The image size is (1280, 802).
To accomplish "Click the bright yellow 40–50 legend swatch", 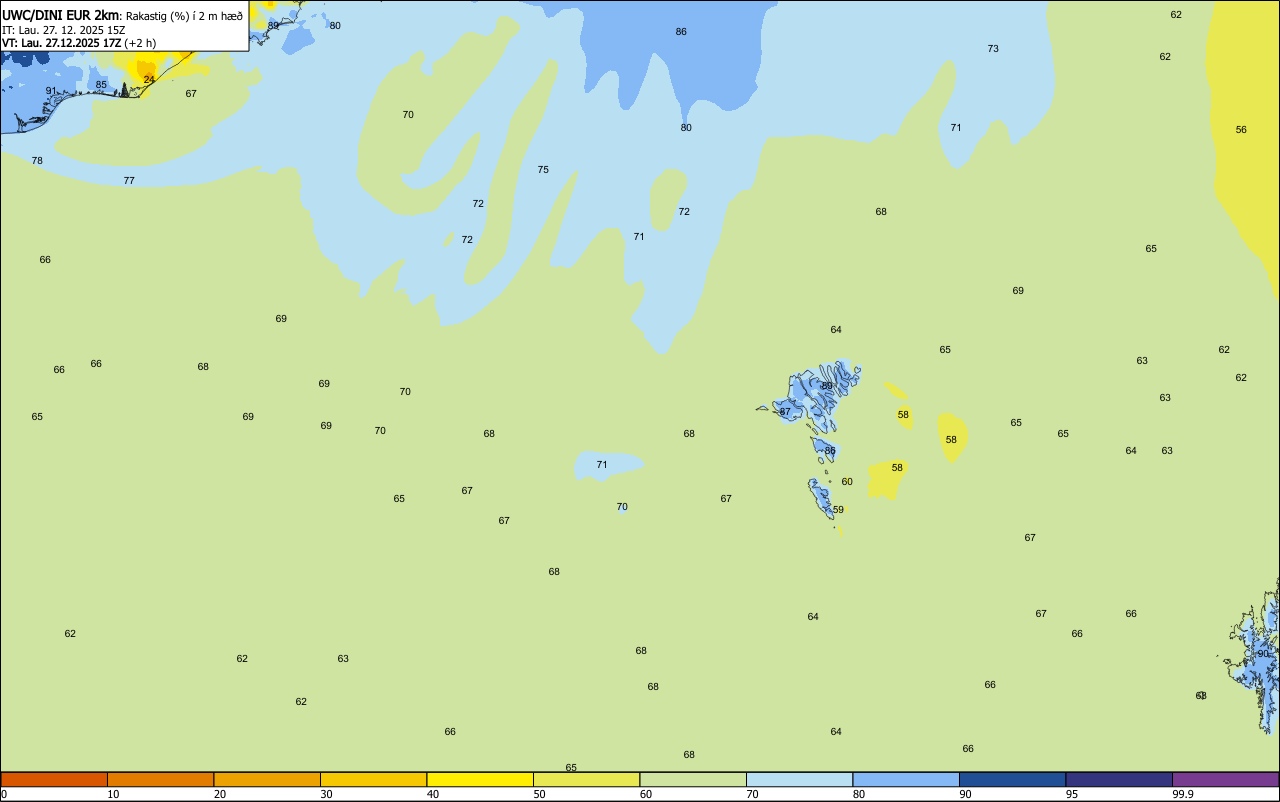I will [x=480, y=779].
